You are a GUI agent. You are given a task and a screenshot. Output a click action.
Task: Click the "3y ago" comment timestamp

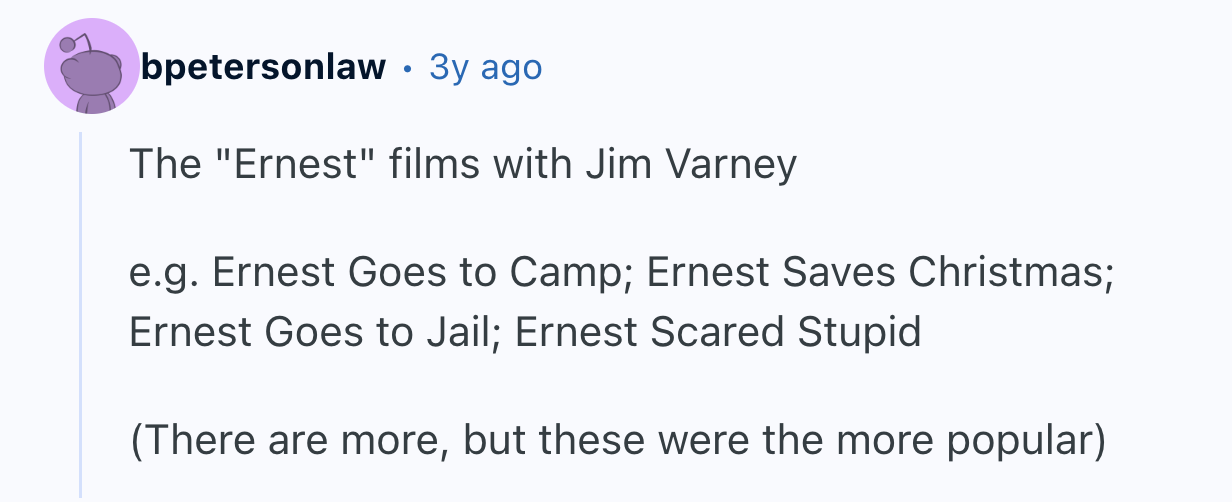tap(485, 67)
